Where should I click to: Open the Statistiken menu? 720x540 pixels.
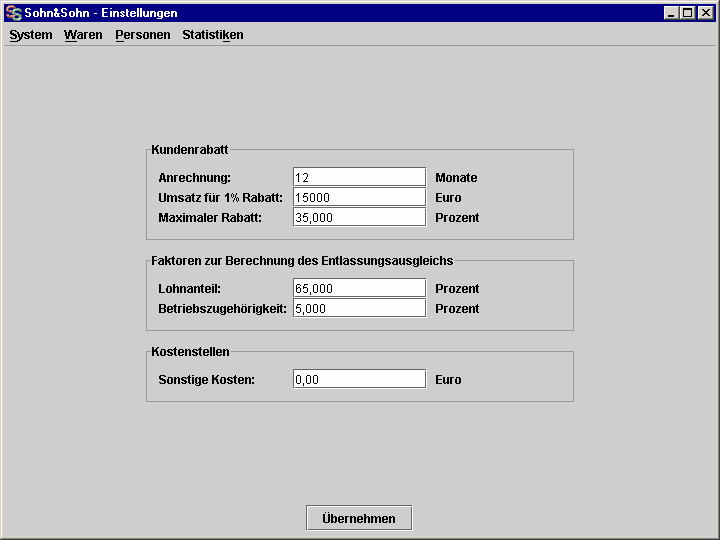[213, 35]
